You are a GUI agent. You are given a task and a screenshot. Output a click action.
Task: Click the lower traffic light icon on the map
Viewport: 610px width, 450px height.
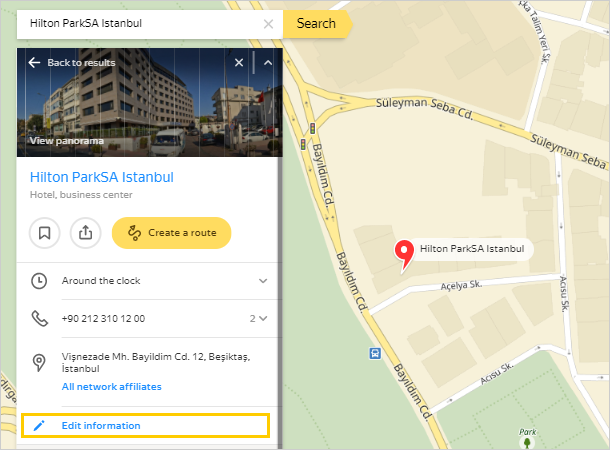tap(303, 144)
